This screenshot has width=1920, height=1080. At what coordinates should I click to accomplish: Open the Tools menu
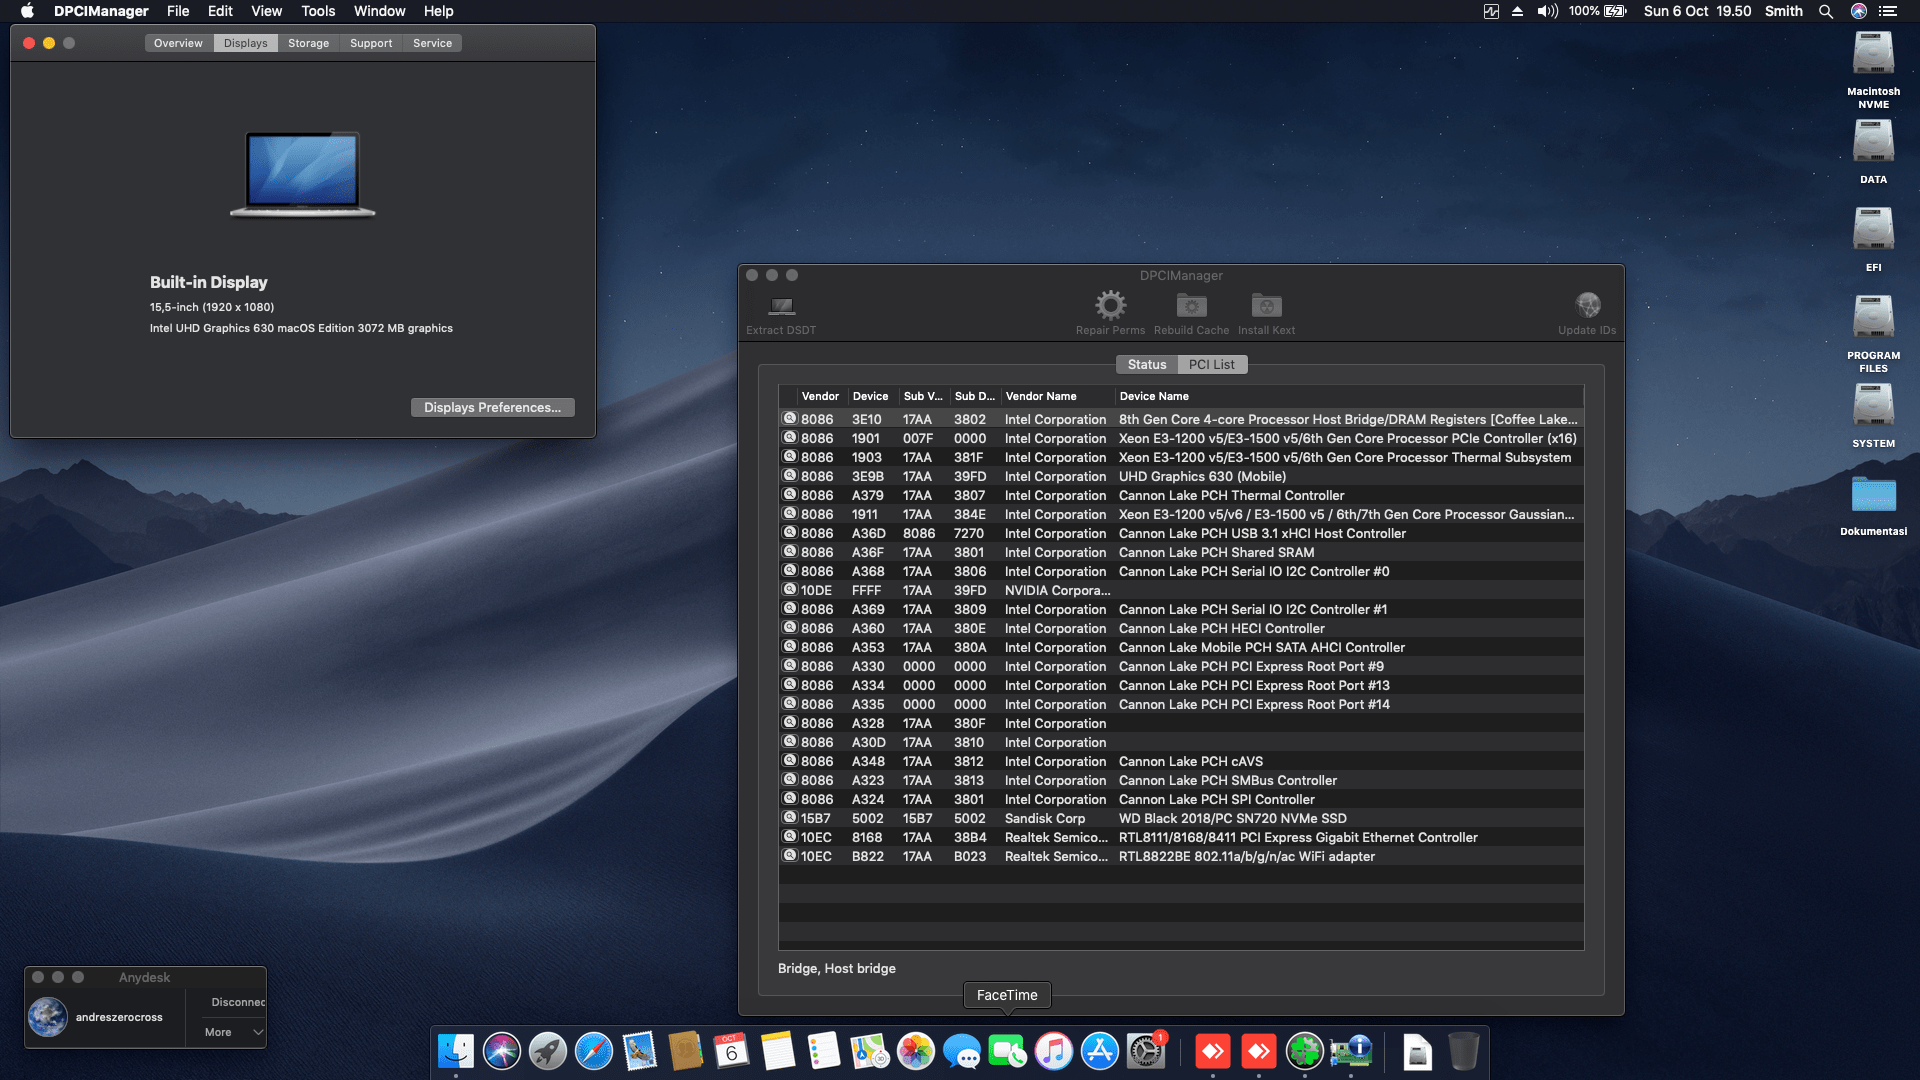point(317,11)
